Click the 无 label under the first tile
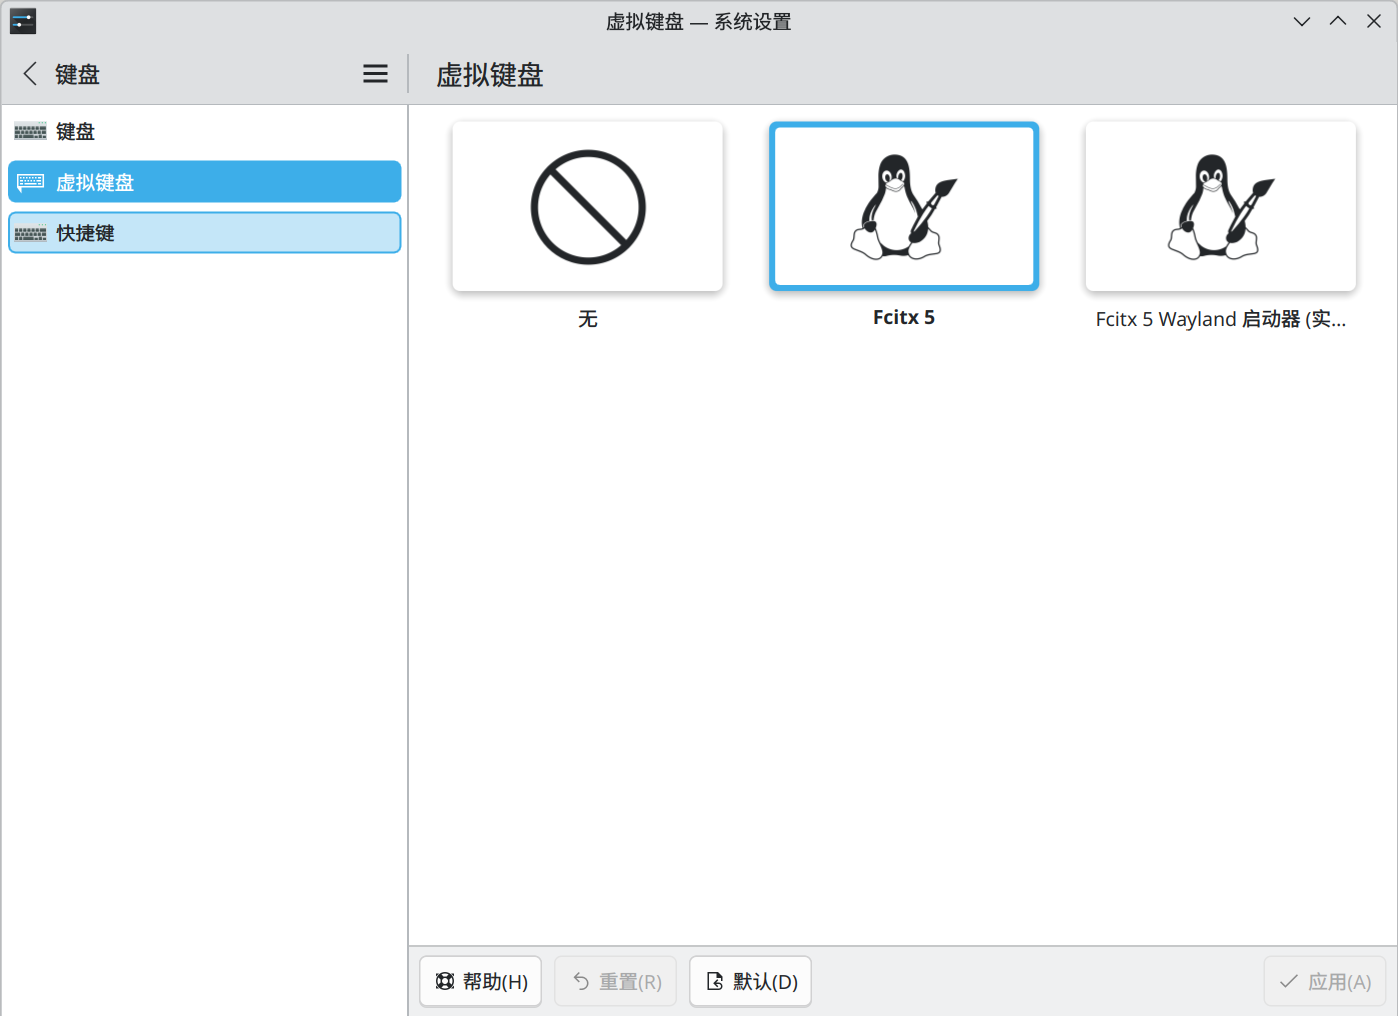 pyautogui.click(x=587, y=319)
